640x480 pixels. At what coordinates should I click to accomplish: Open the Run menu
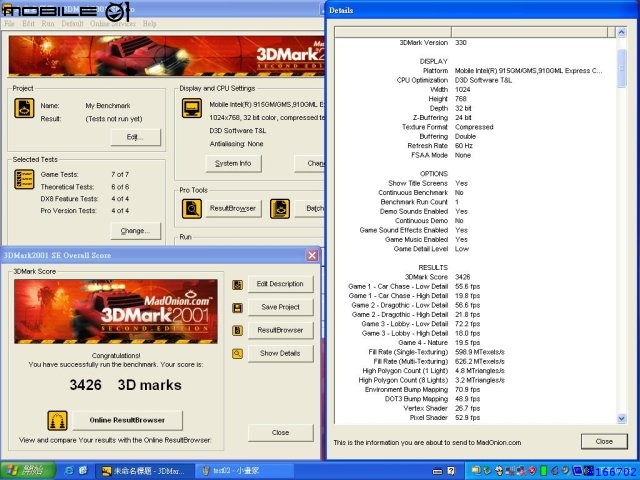(x=48, y=24)
